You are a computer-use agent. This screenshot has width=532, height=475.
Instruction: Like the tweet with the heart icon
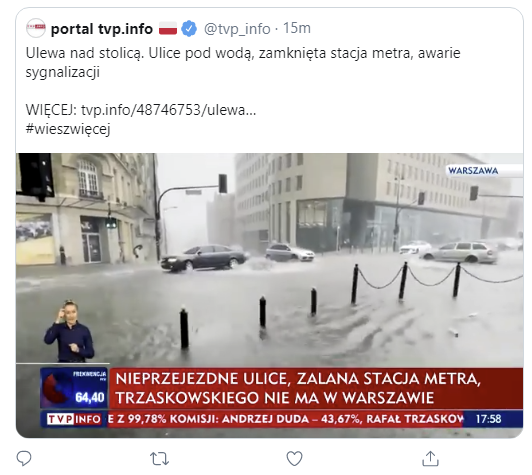[294, 459]
